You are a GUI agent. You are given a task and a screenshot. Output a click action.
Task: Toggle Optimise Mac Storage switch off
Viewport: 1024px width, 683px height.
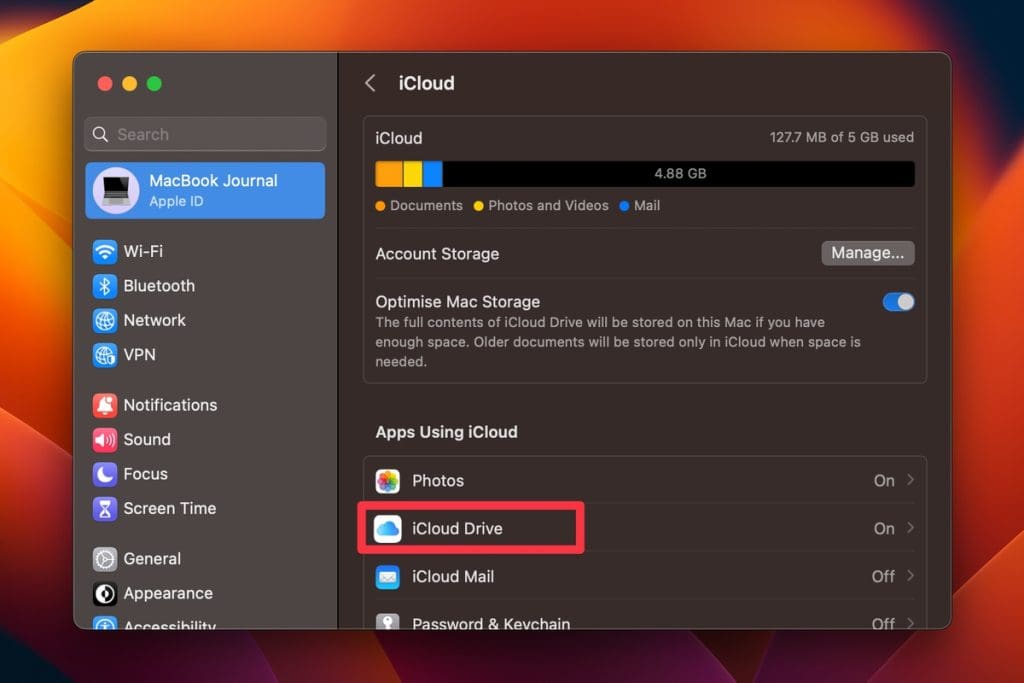pos(899,302)
